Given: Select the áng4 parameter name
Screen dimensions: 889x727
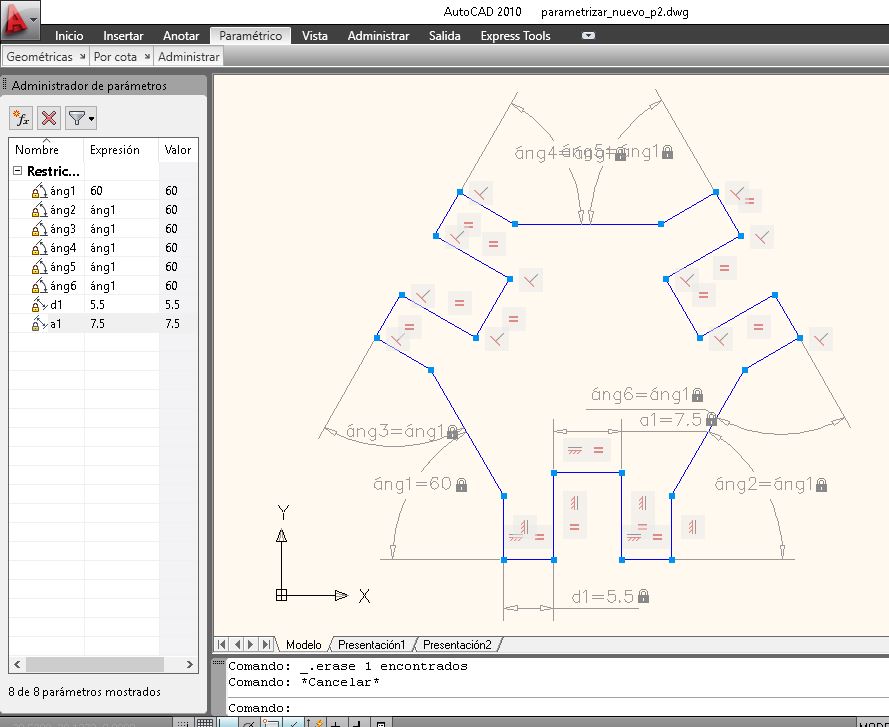Looking at the screenshot, I should click(x=62, y=248).
